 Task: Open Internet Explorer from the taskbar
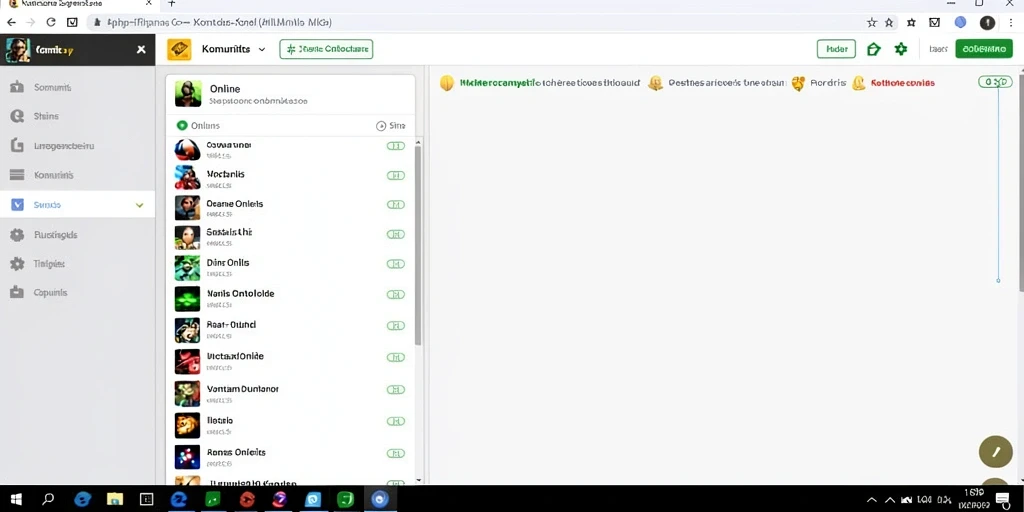82,500
